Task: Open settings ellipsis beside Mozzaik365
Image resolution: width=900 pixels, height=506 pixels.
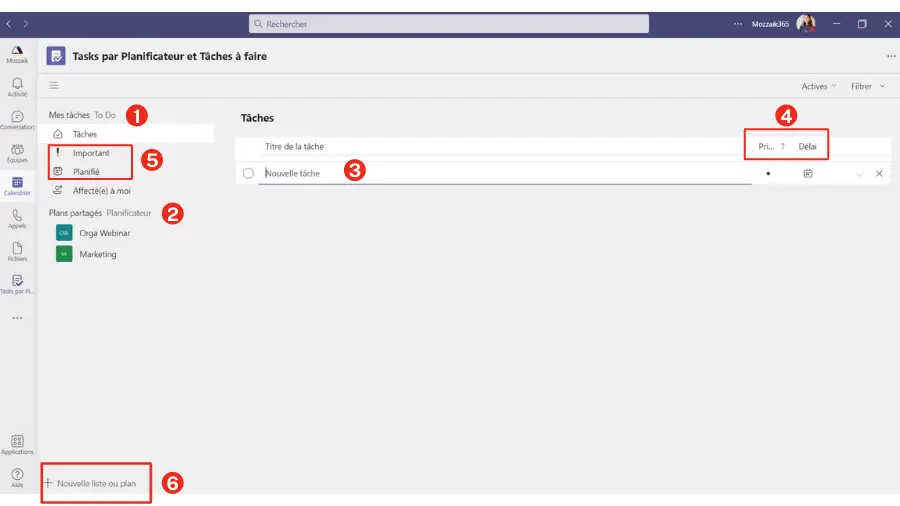Action: point(738,24)
